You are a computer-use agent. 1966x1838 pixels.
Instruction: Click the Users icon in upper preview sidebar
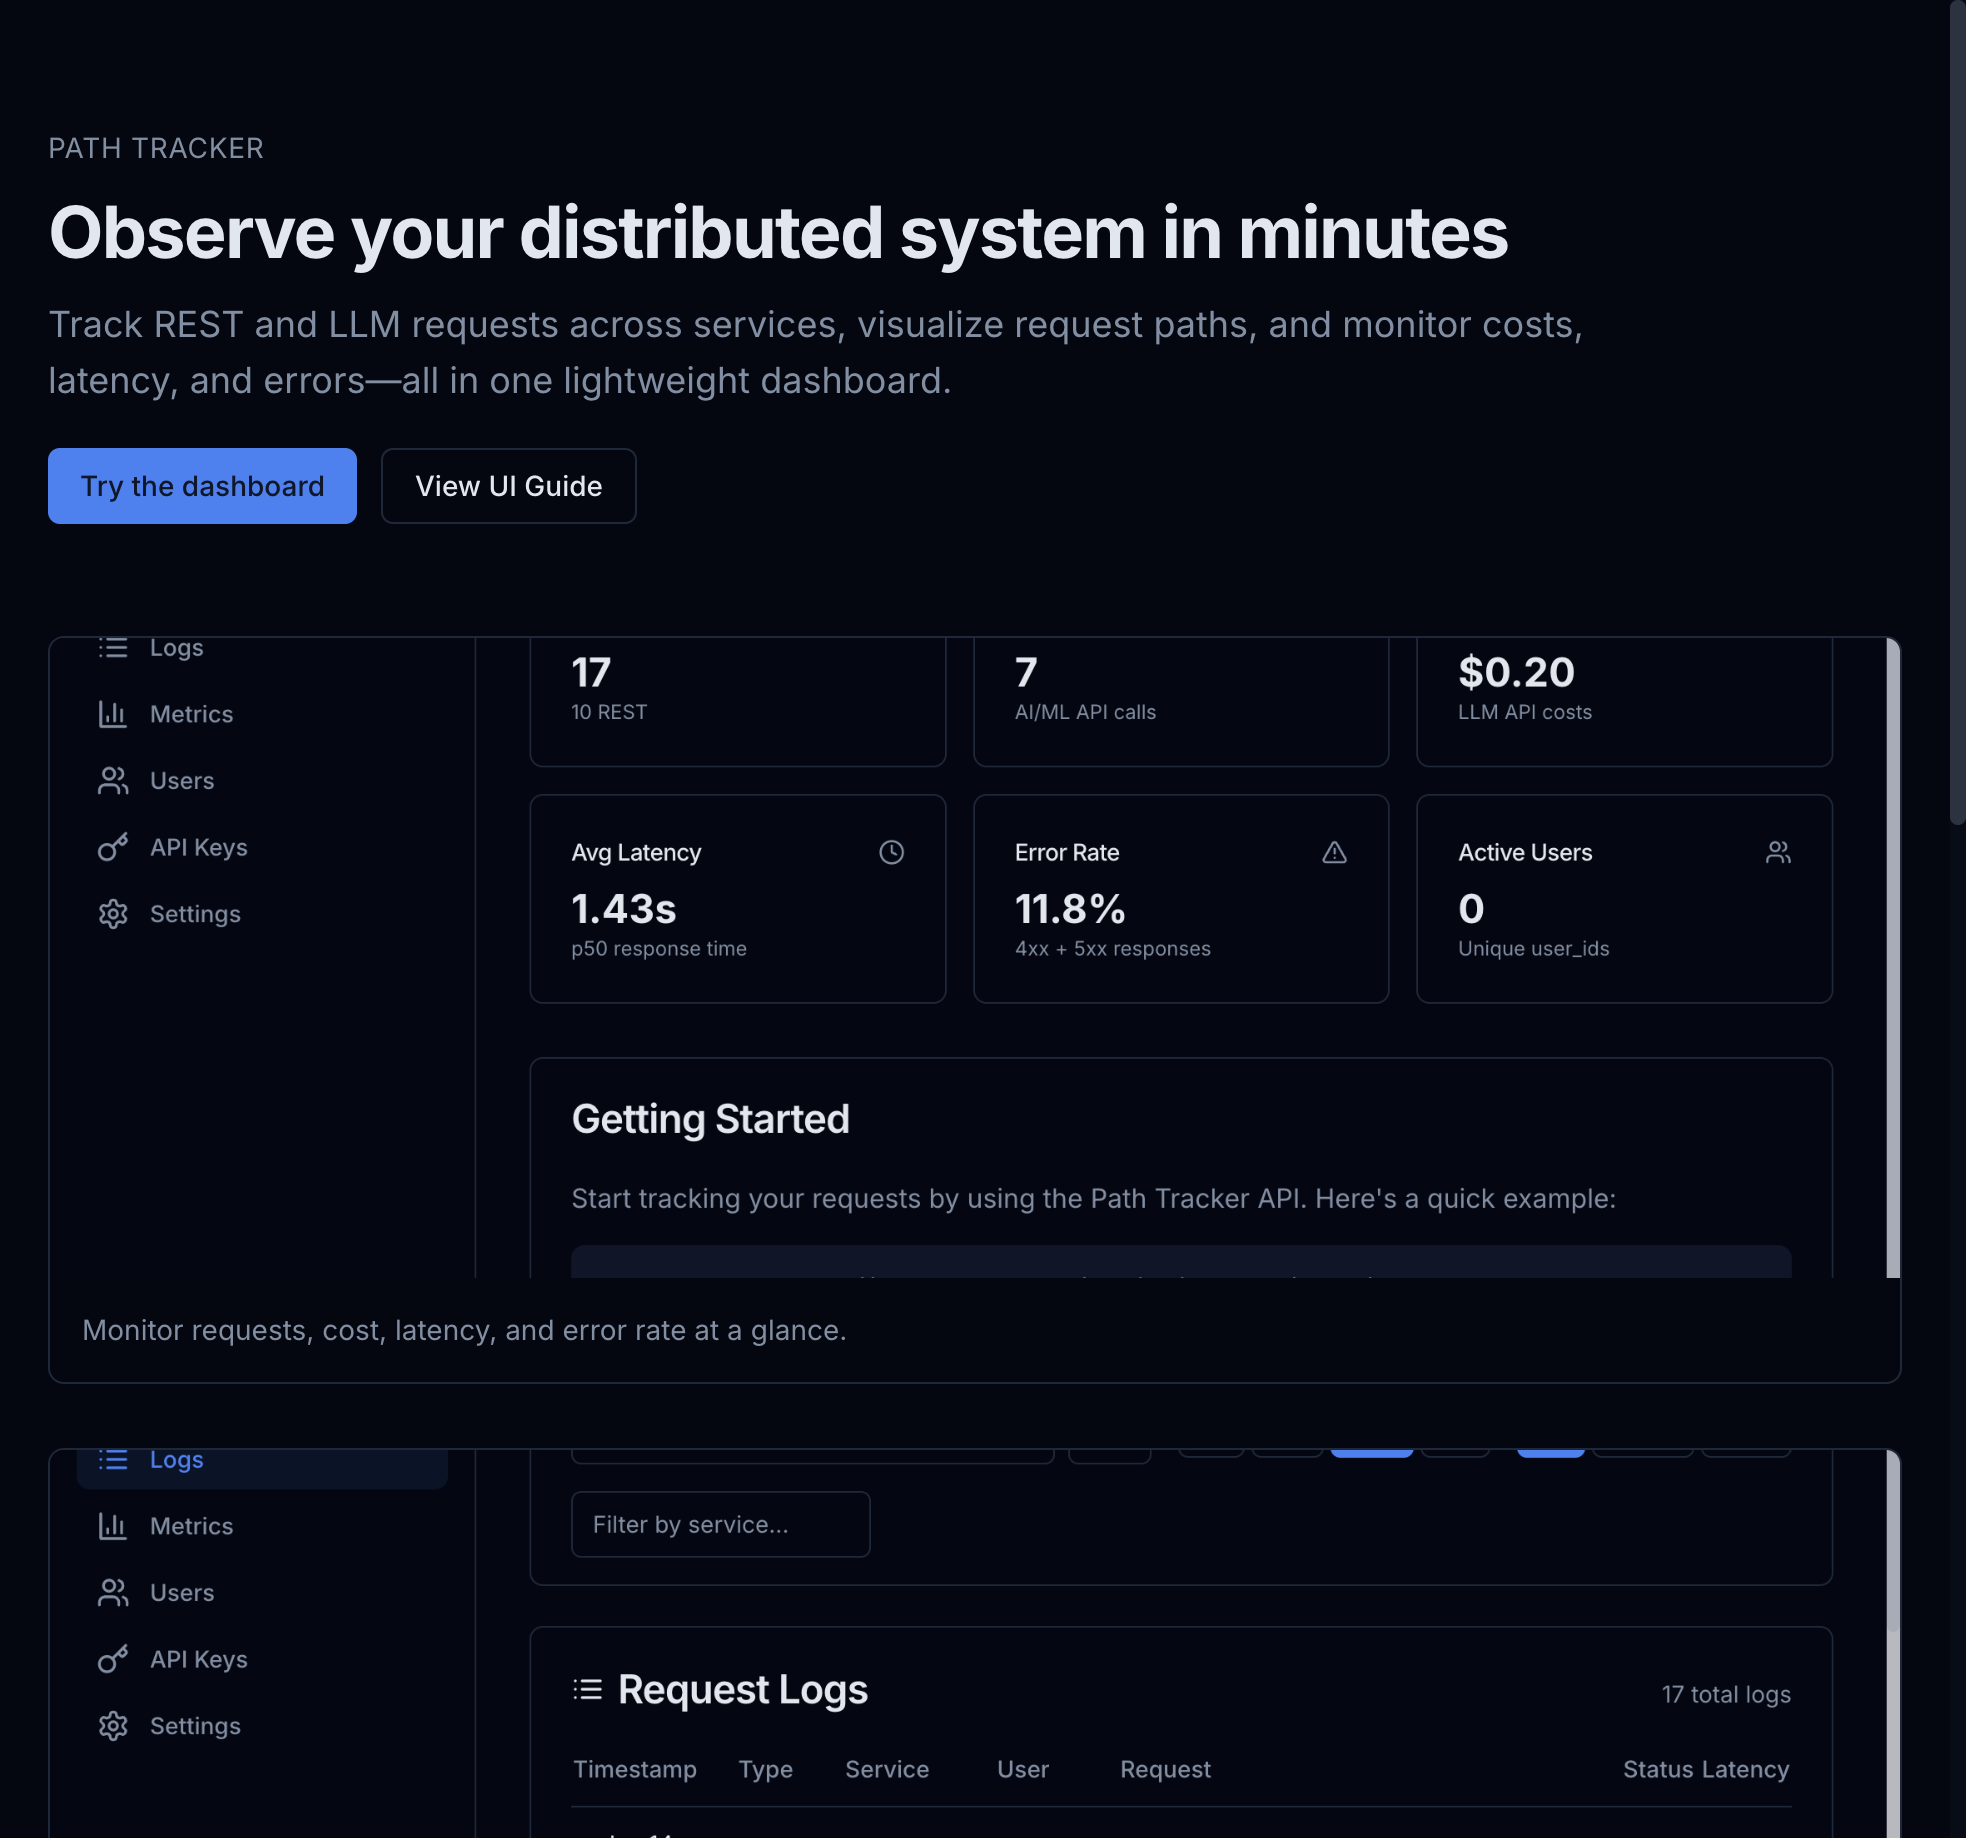pos(113,781)
